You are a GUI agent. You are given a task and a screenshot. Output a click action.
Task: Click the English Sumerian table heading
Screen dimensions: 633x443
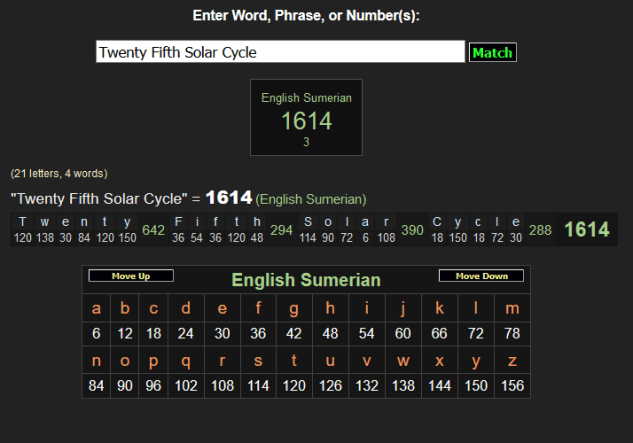306,280
